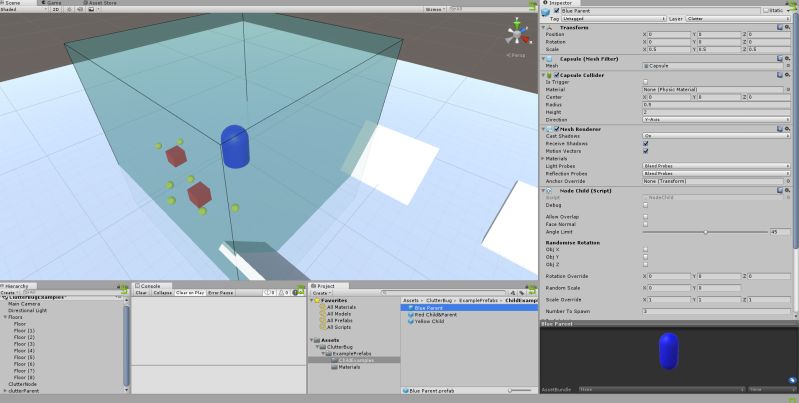Click the console info message count icon
This screenshot has width=799, height=403.
267,293
